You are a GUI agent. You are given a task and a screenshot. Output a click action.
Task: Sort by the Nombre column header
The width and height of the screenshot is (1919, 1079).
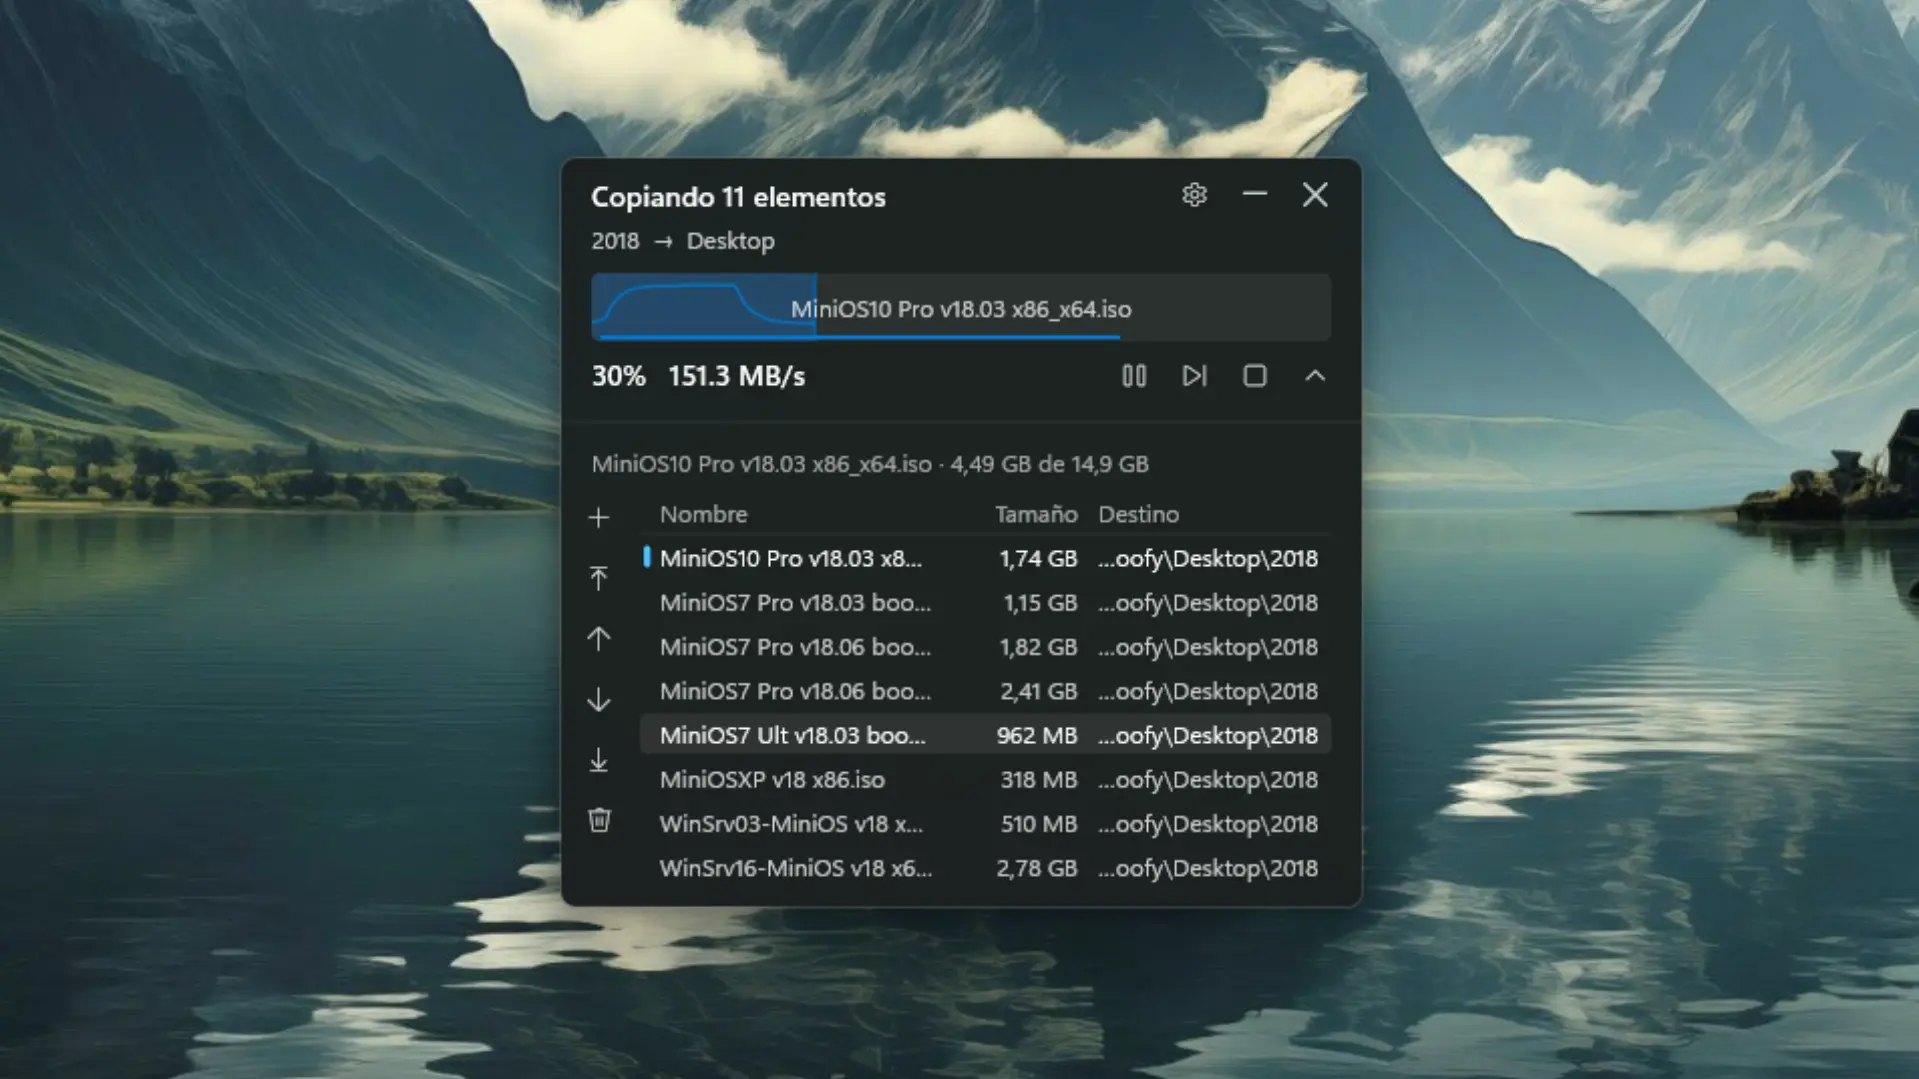point(703,514)
